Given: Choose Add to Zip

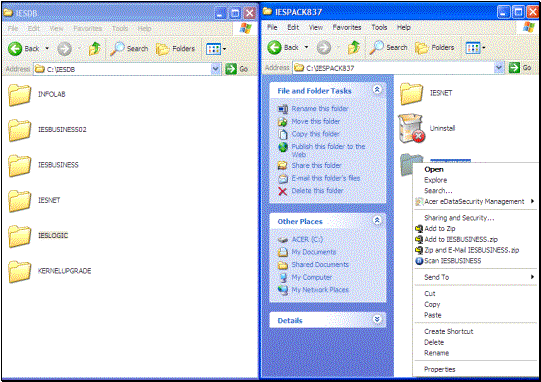Looking at the screenshot, I should click(x=440, y=229).
